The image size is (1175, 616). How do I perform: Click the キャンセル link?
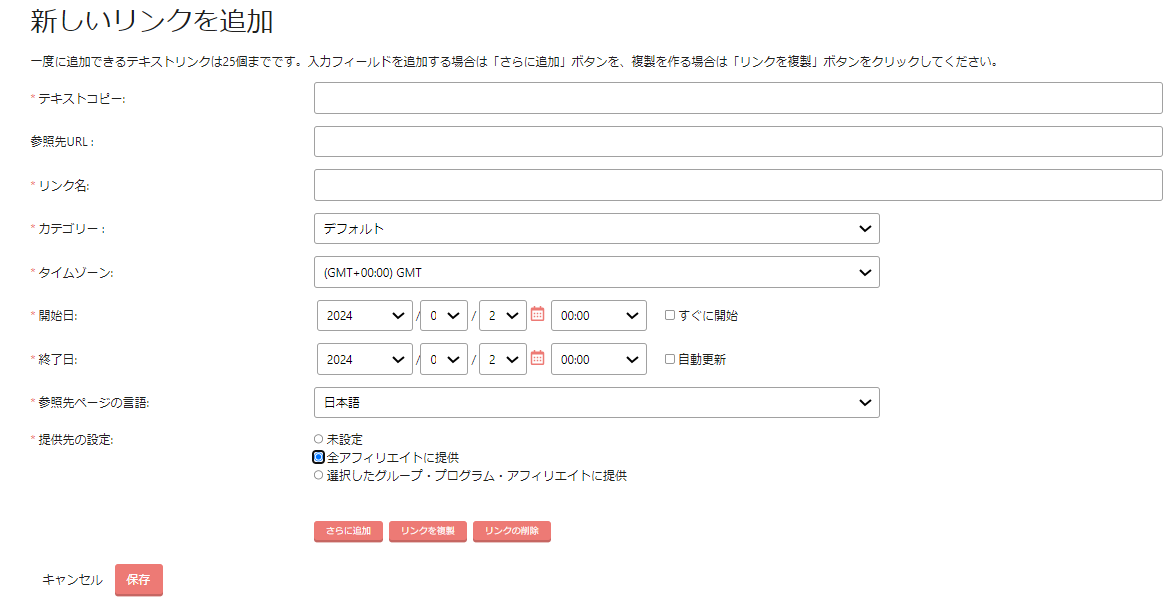[72, 580]
